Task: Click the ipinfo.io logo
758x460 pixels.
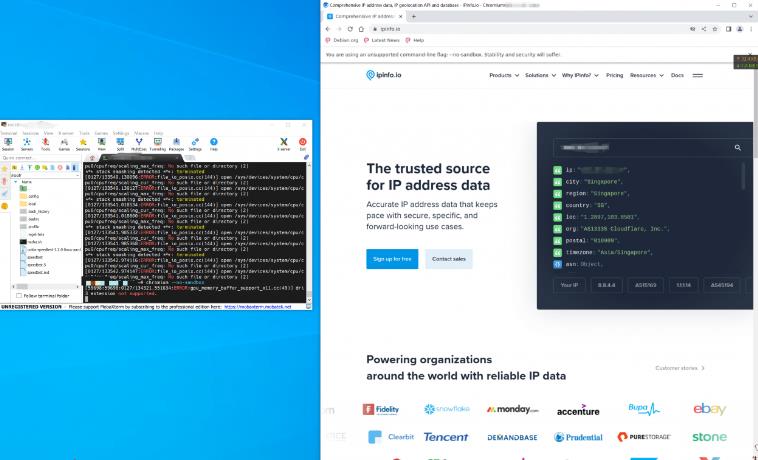Action: click(x=384, y=75)
